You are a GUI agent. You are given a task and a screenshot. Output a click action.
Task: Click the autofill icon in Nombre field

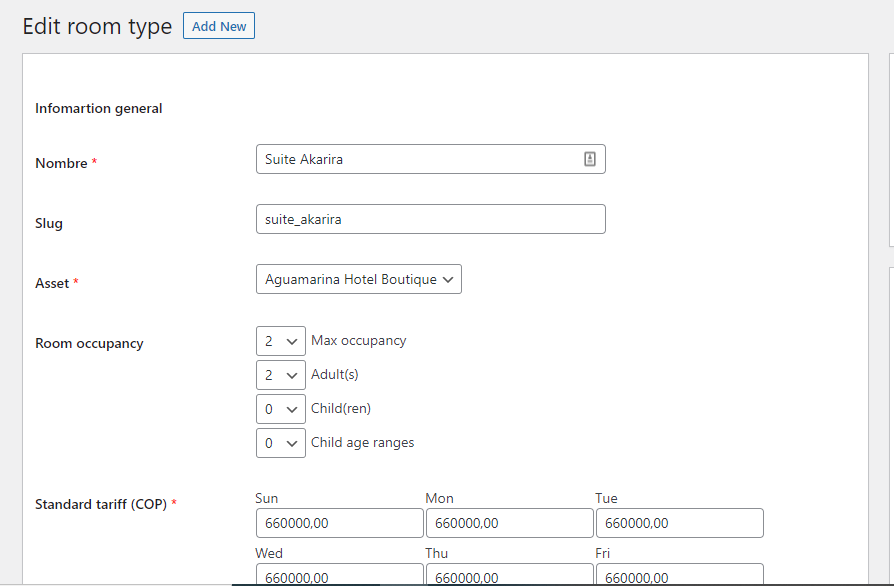(590, 159)
